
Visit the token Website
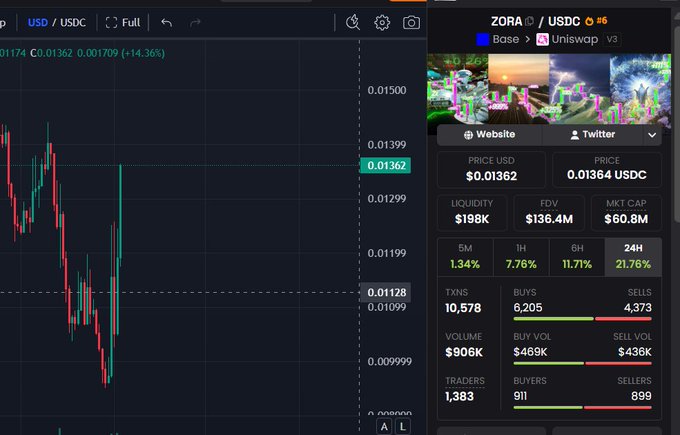(x=489, y=134)
